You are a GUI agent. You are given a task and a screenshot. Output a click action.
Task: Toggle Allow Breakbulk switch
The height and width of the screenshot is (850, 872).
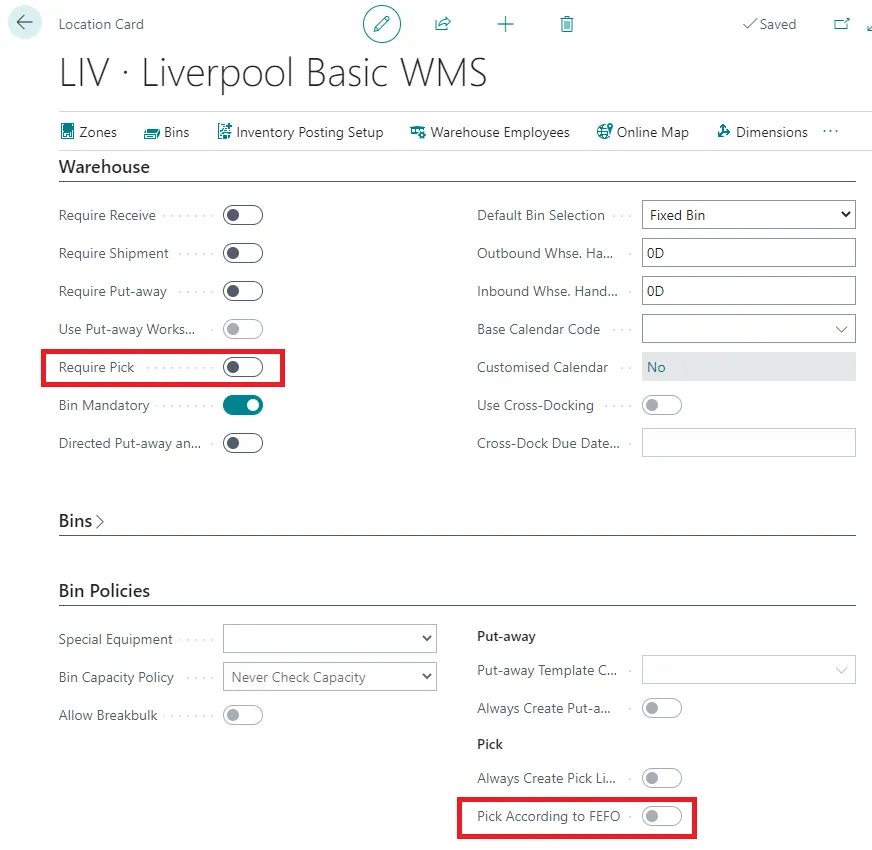click(x=243, y=715)
